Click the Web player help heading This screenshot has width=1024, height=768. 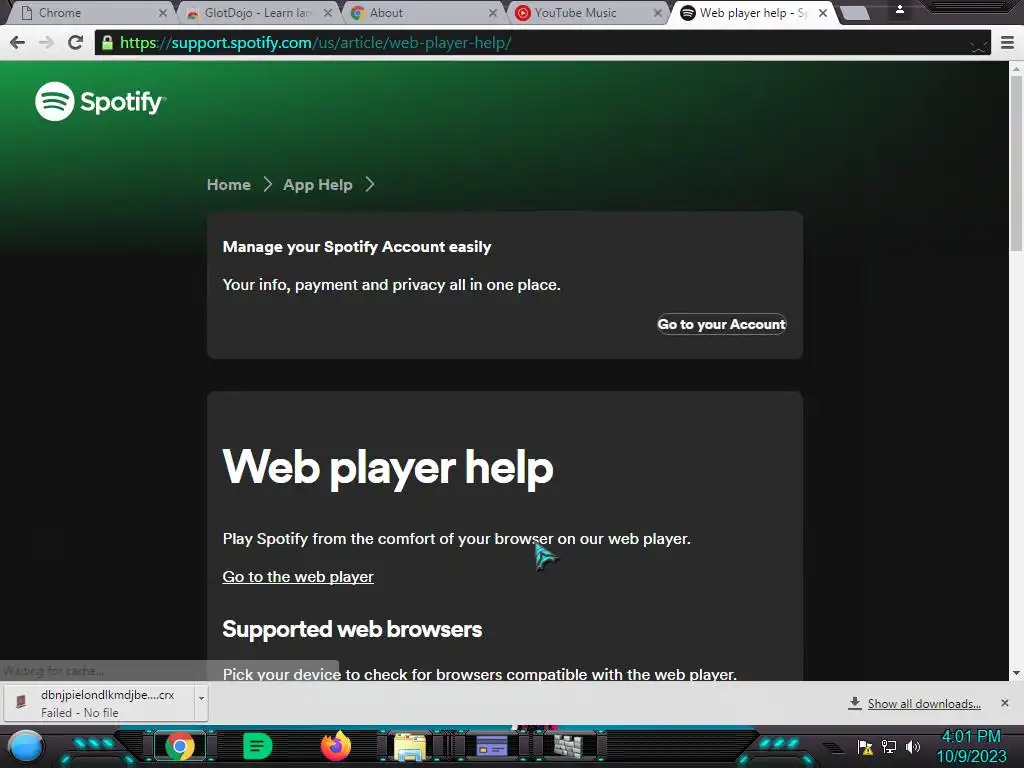(388, 468)
